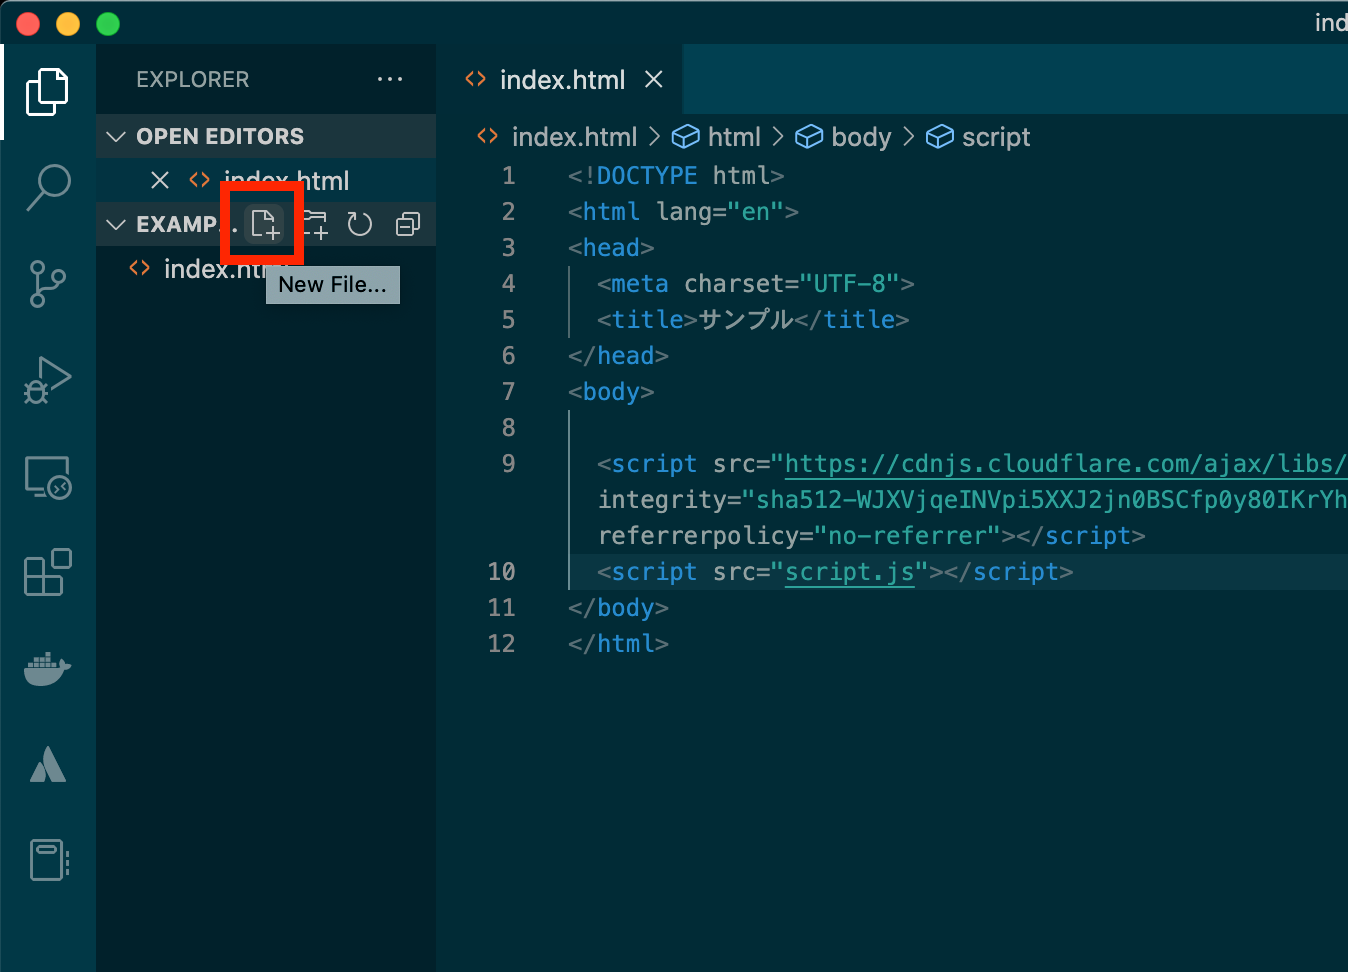Click the New File icon in Explorer
Screen dimensions: 1348x972
(263, 224)
